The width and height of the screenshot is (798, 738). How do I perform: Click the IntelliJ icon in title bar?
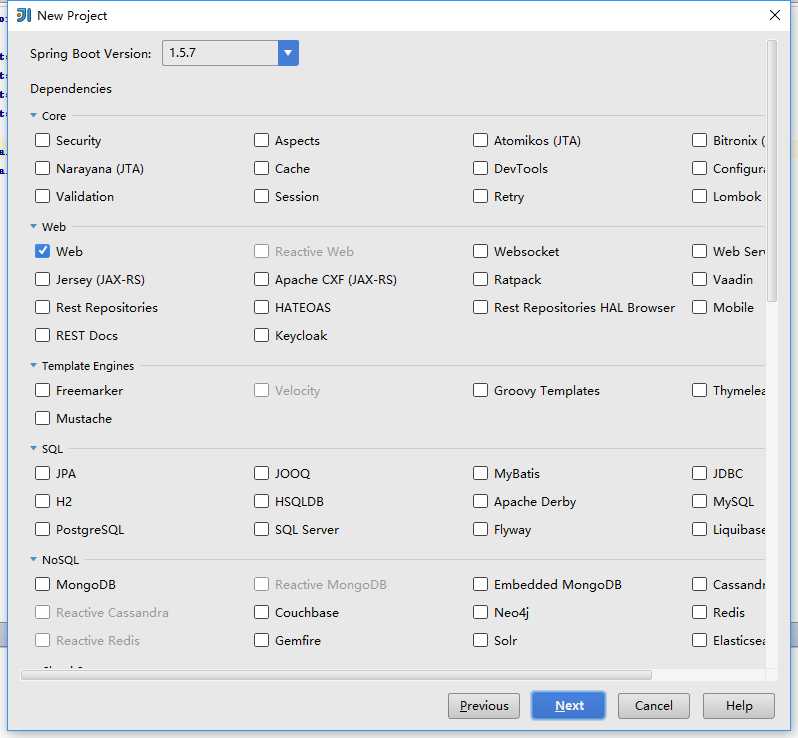pyautogui.click(x=23, y=15)
